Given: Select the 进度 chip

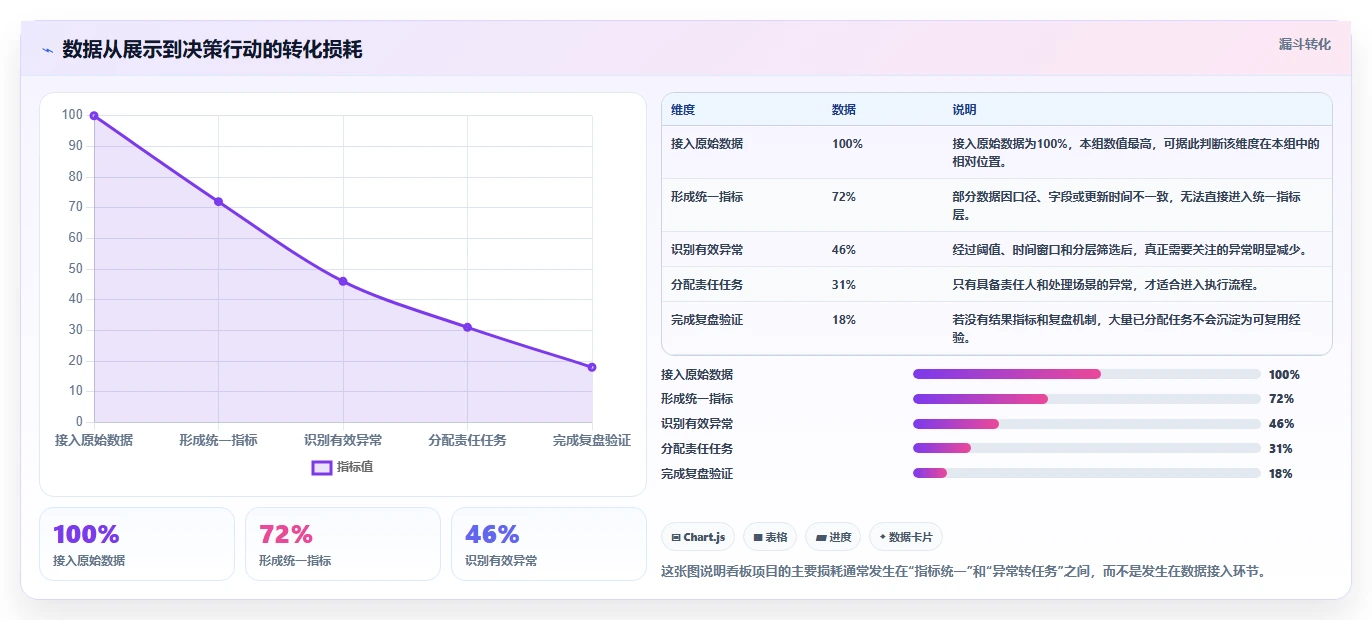Looking at the screenshot, I should (833, 537).
